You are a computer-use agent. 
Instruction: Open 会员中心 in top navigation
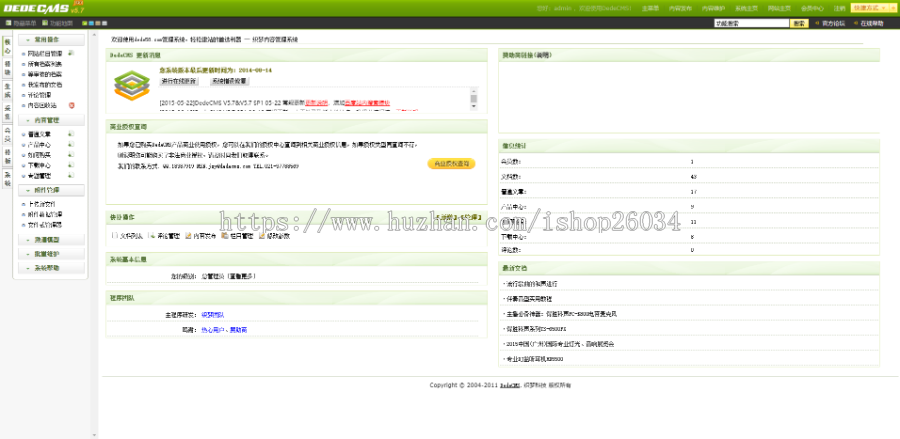[x=812, y=9]
